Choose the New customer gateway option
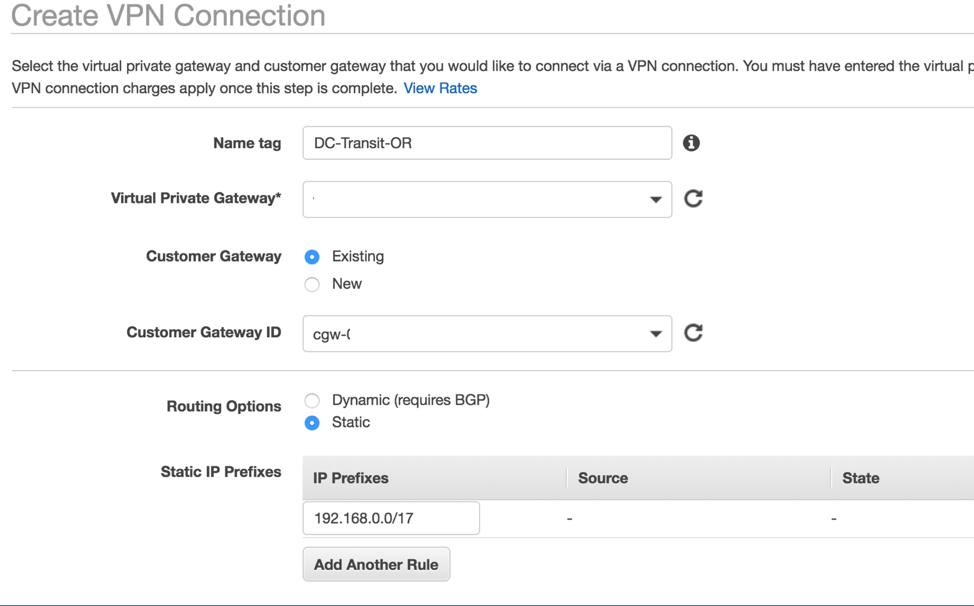This screenshot has height=606, width=974. tap(312, 284)
